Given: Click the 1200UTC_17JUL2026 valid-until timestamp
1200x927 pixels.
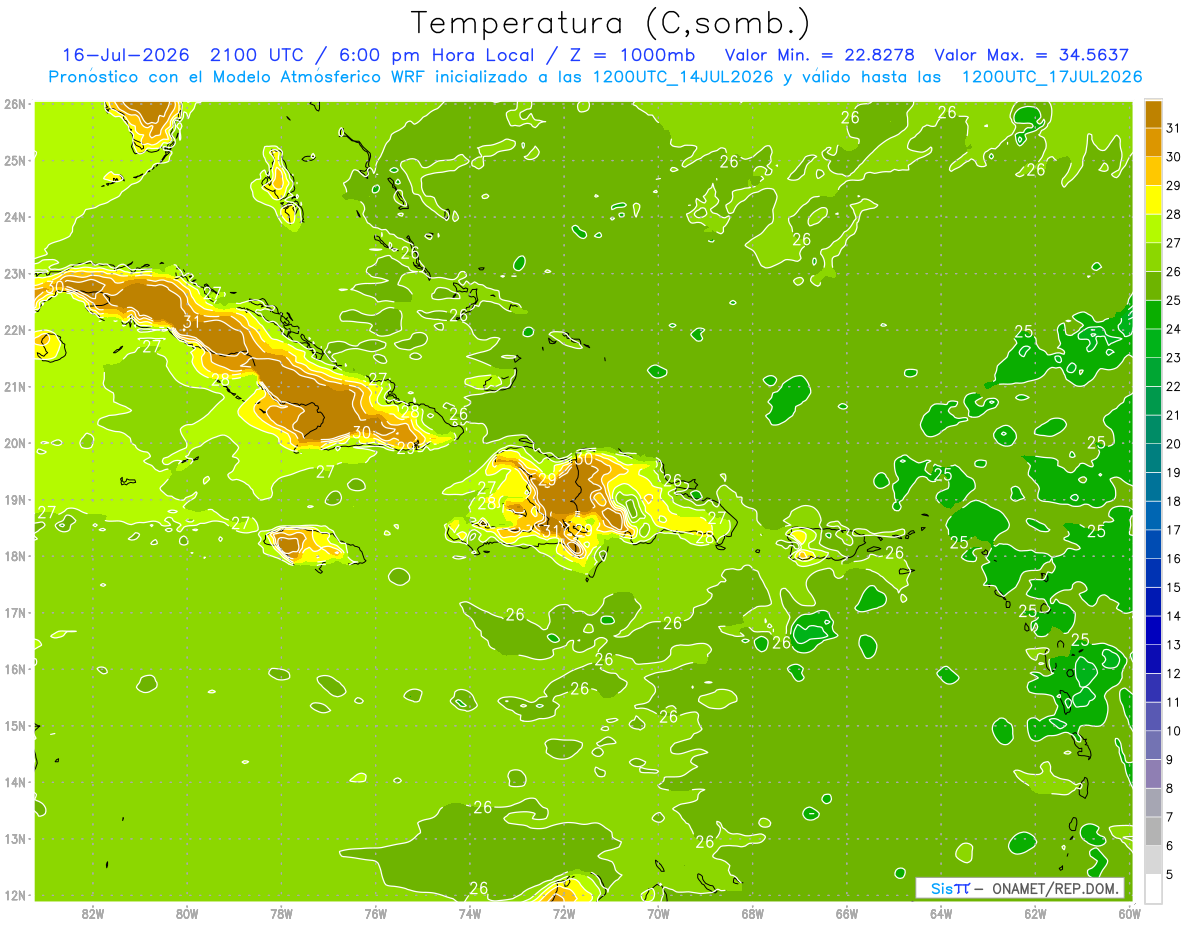Looking at the screenshot, I should 1051,77.
